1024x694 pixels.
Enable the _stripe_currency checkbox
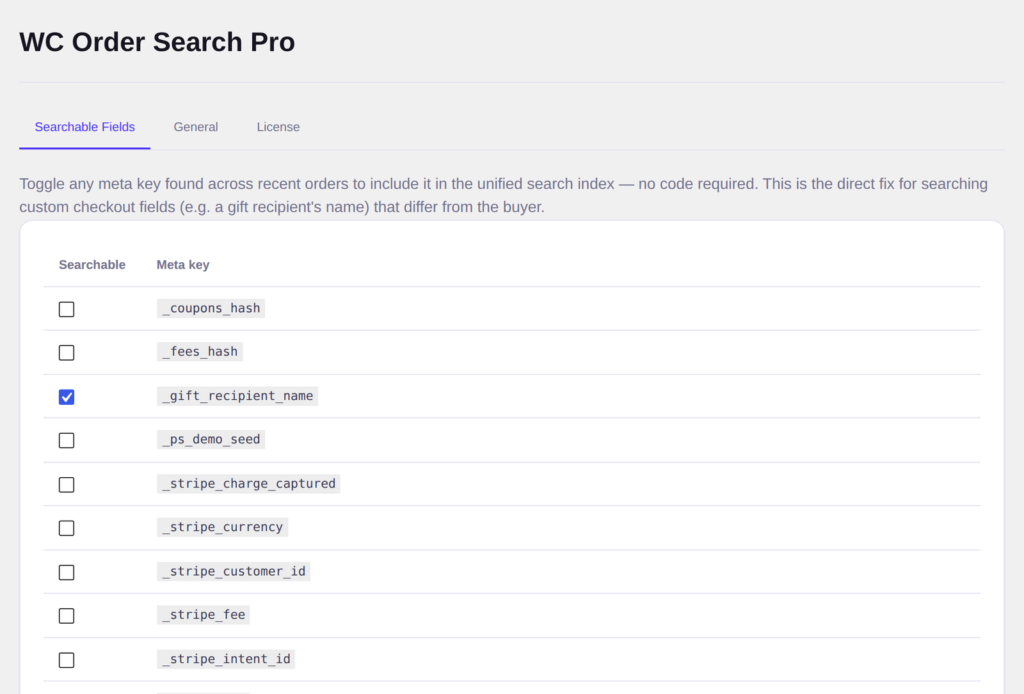(x=67, y=528)
